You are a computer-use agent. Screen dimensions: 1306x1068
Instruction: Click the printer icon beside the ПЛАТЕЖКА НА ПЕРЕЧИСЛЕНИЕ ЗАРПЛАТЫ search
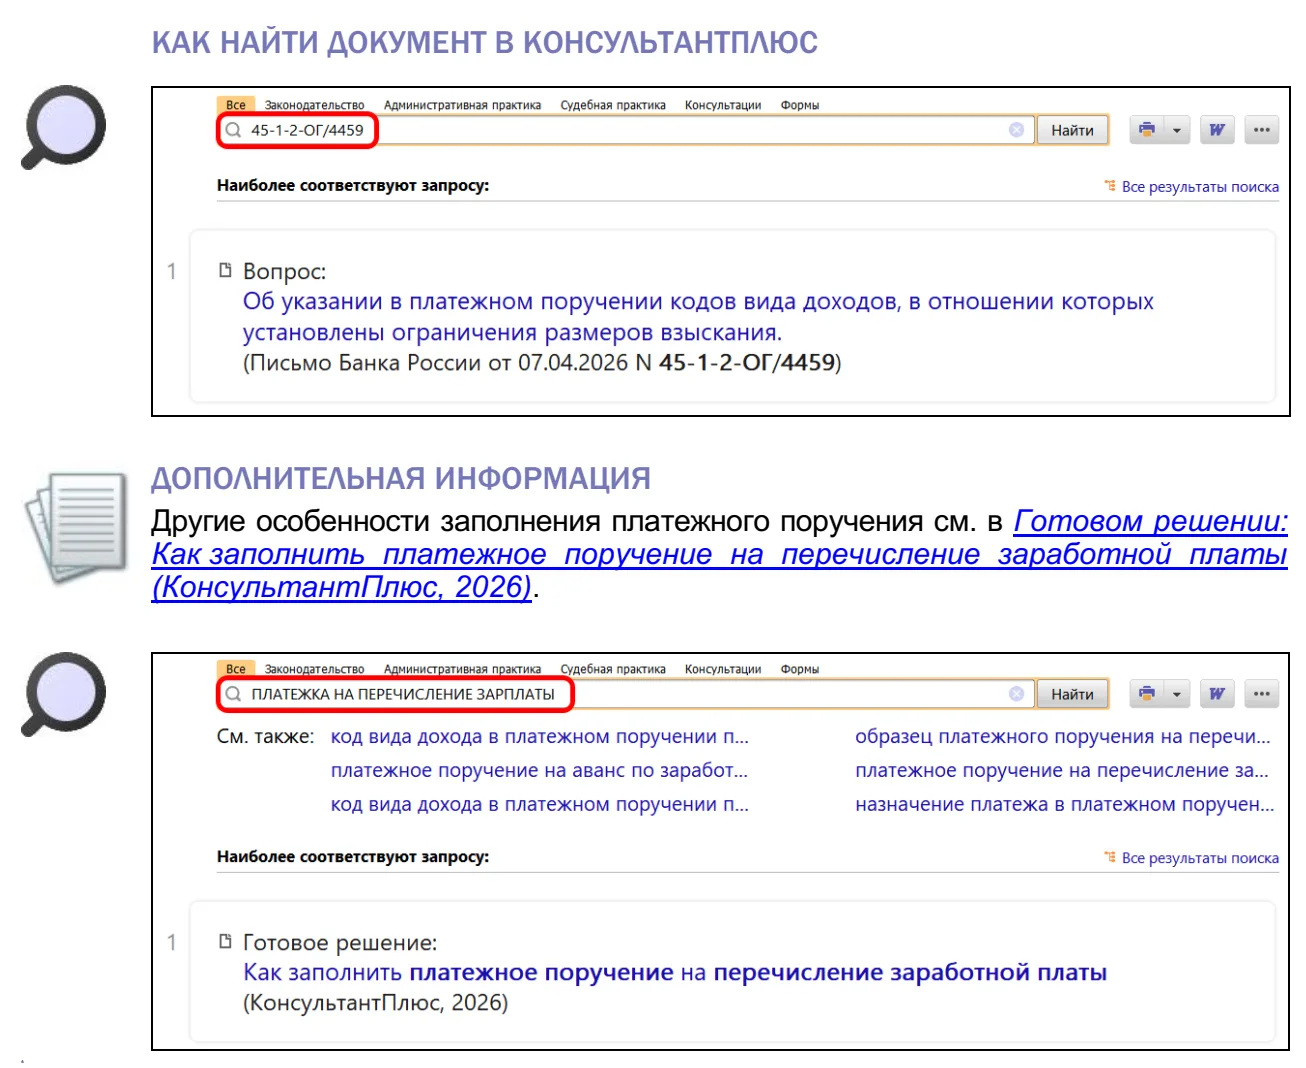tap(1146, 694)
